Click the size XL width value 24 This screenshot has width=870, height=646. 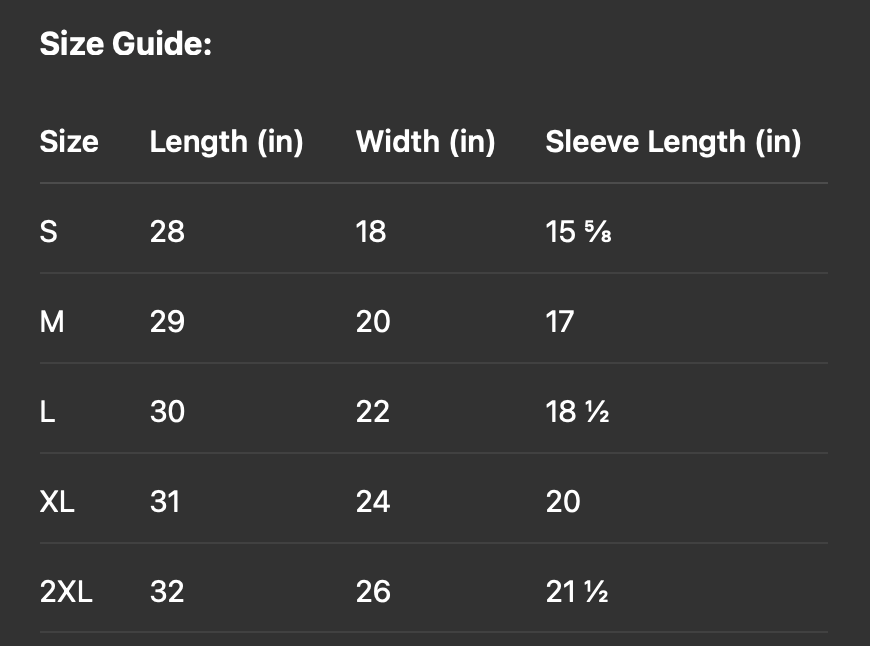coord(373,501)
